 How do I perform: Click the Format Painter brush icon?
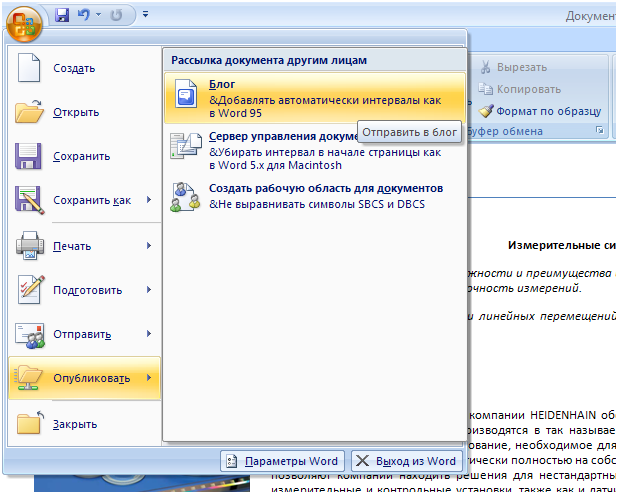coord(486,111)
